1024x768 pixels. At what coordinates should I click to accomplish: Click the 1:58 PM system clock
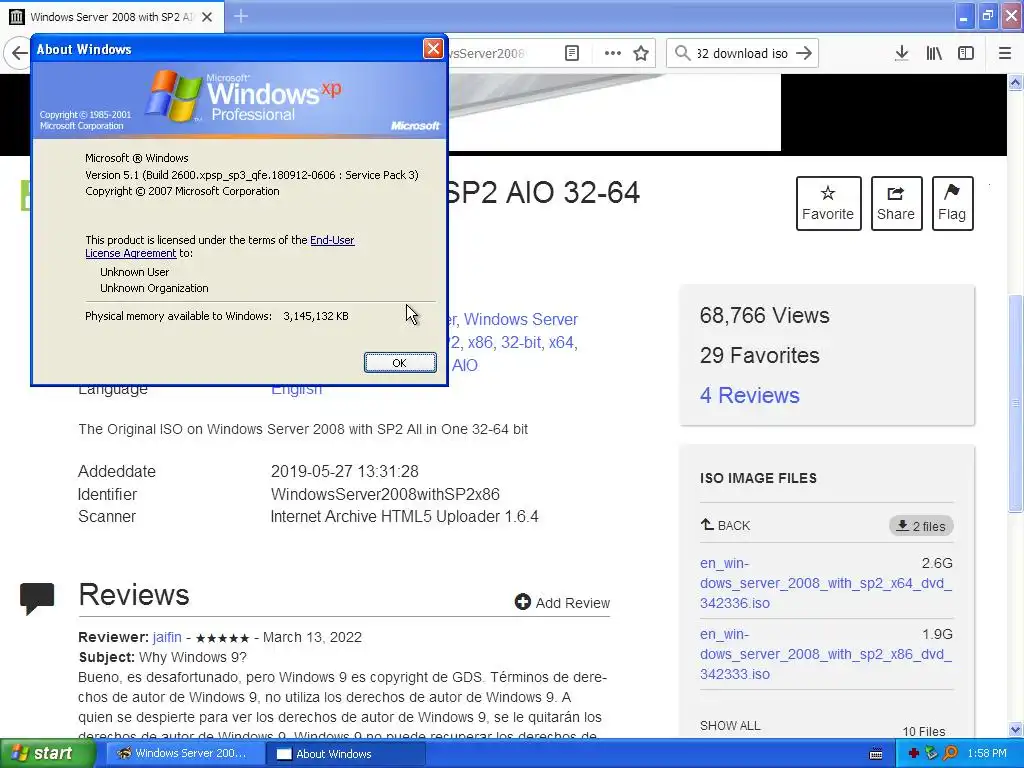click(x=987, y=754)
